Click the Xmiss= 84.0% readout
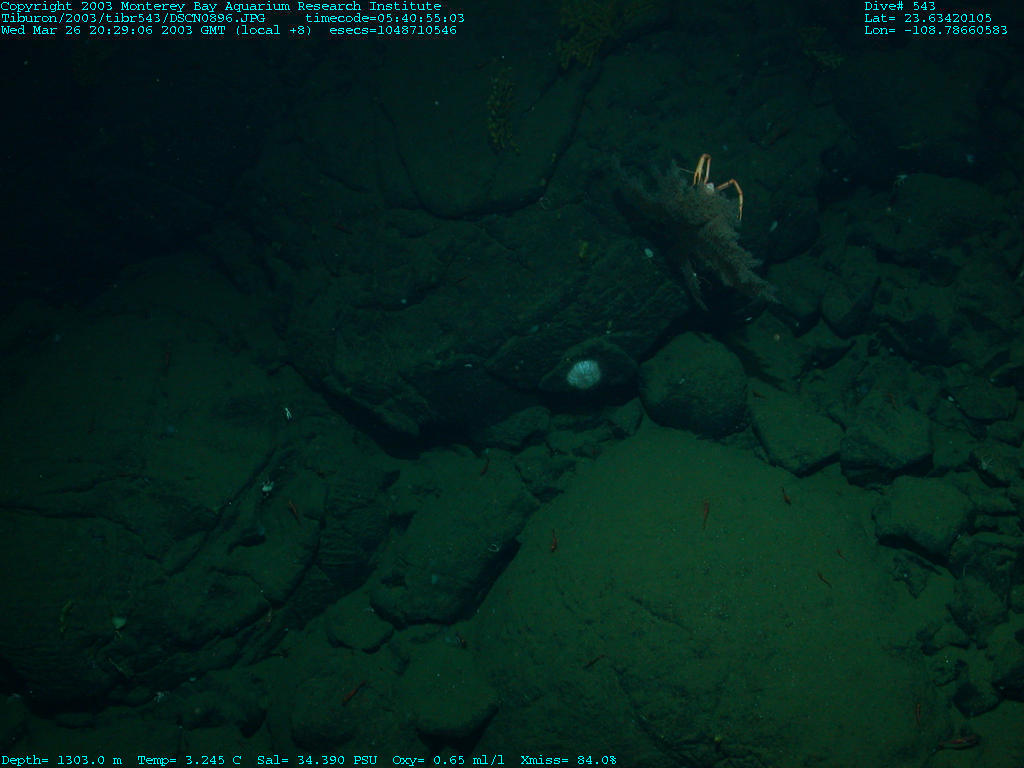This screenshot has width=1024, height=768. (x=568, y=760)
